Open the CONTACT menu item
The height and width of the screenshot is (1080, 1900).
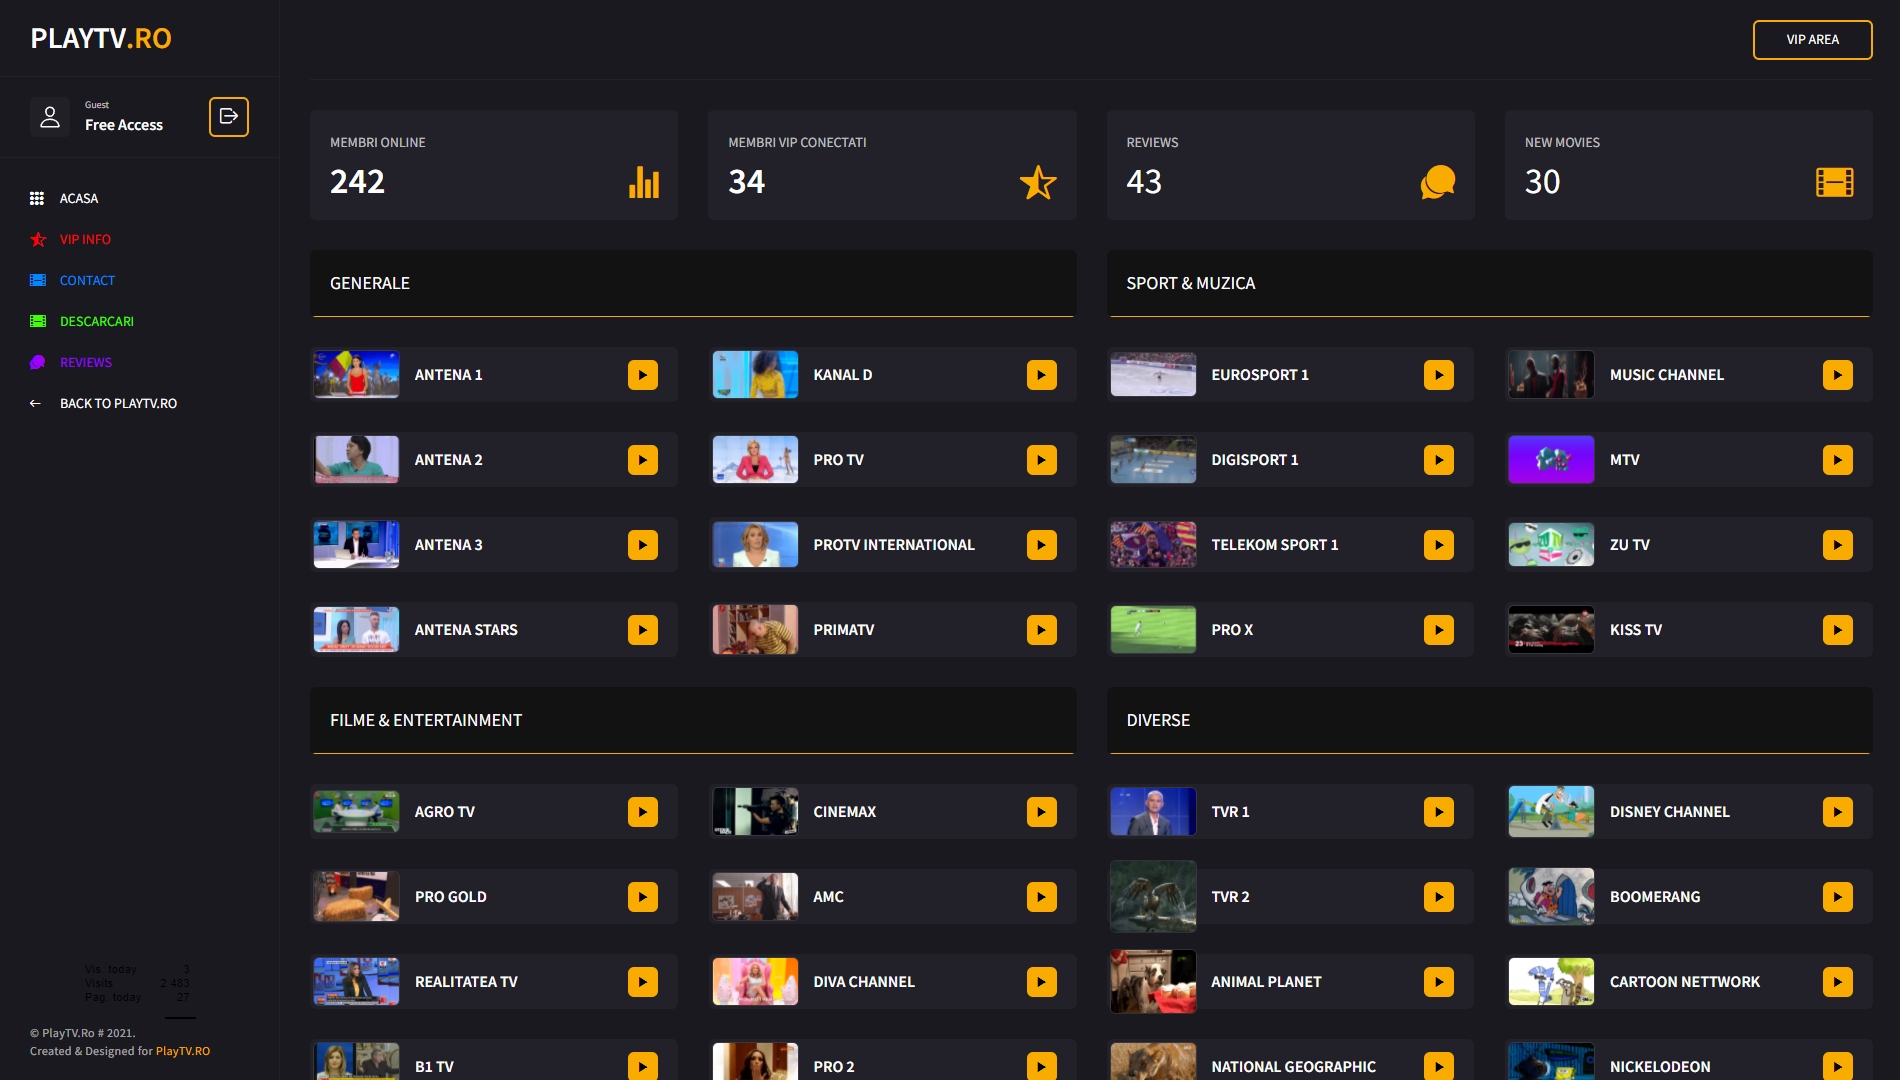[87, 281]
